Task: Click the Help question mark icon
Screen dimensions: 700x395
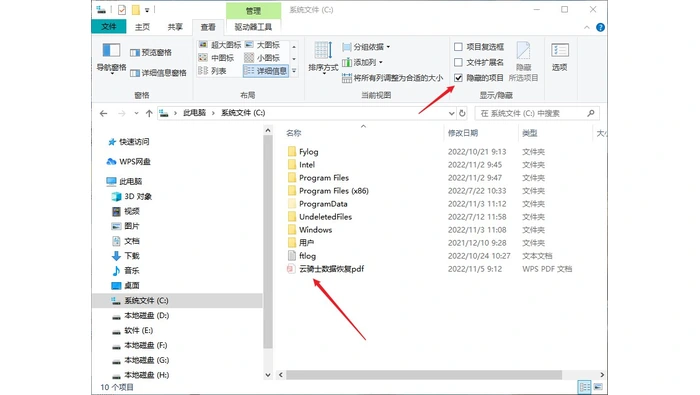Action: [x=600, y=27]
